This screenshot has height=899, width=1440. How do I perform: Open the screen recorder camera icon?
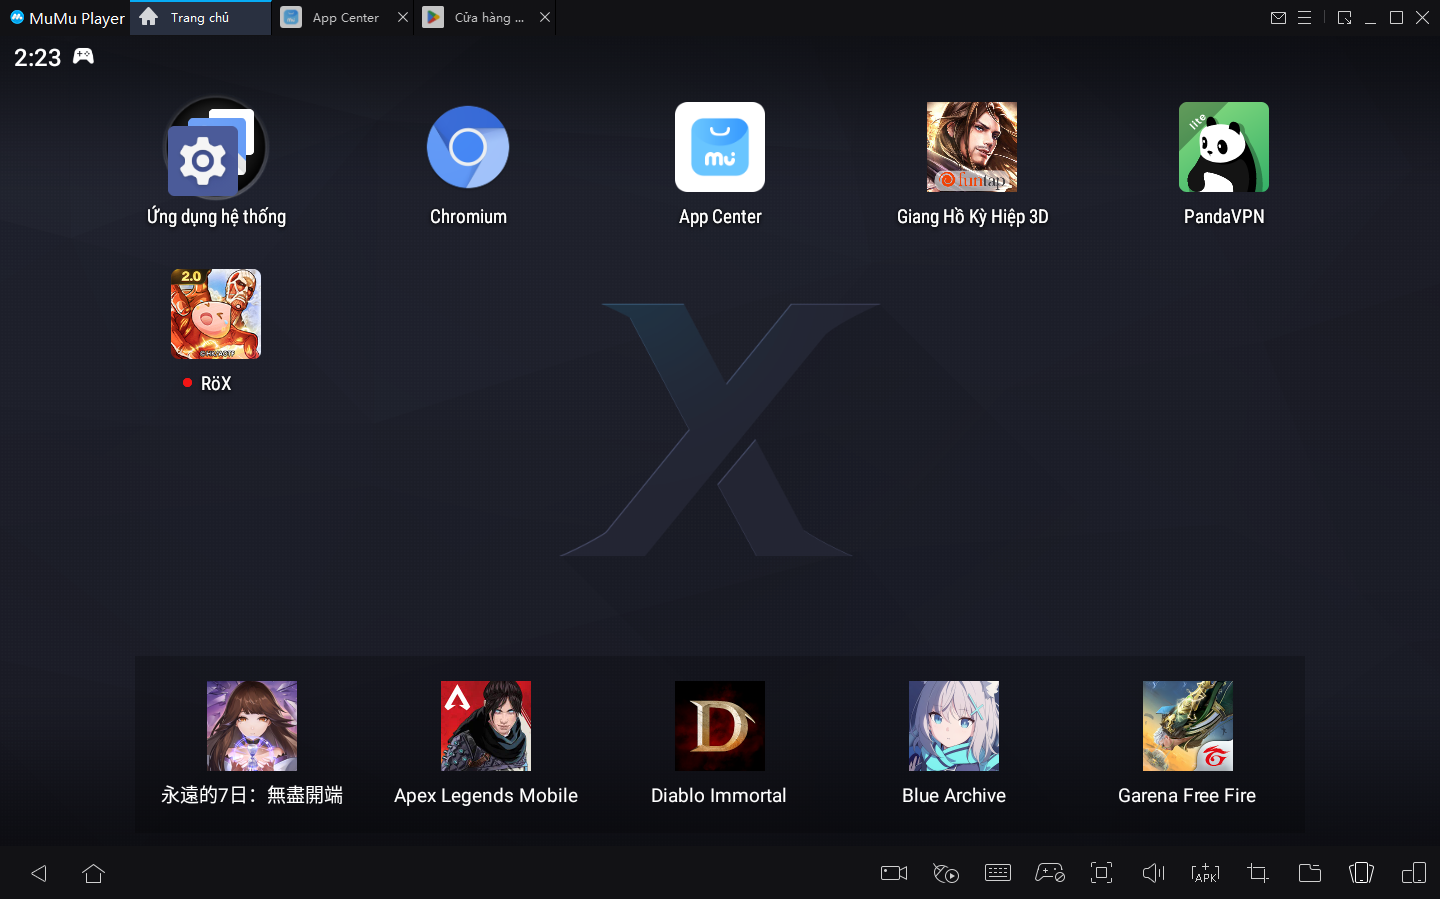[893, 873]
